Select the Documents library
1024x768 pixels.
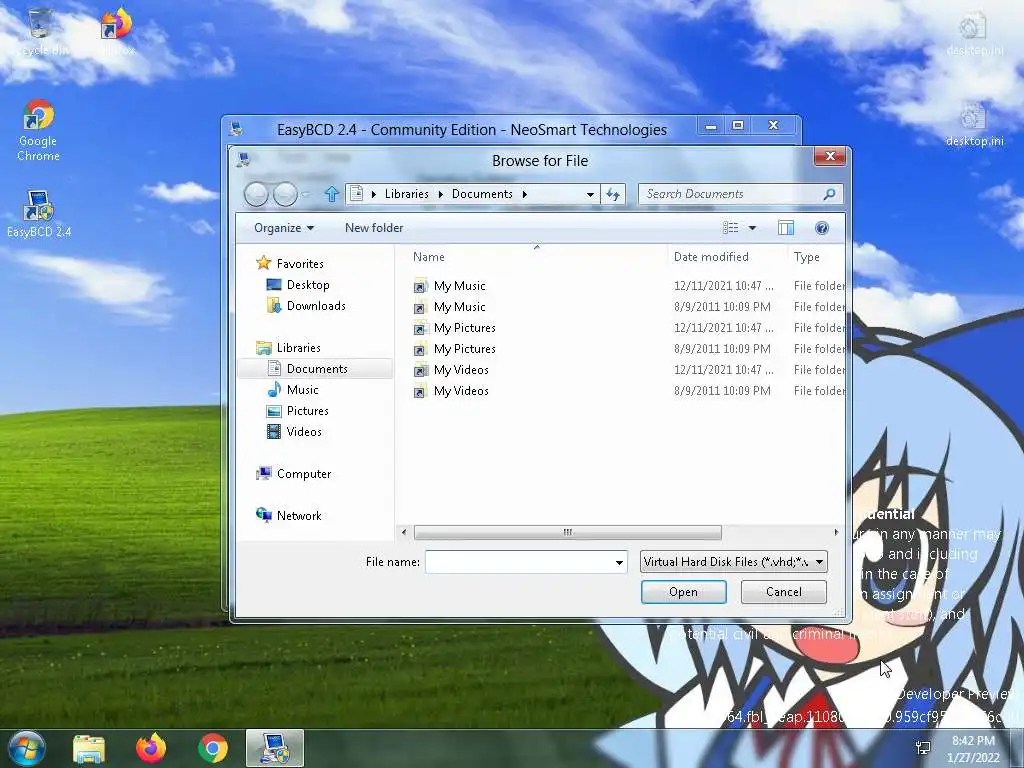pyautogui.click(x=316, y=368)
